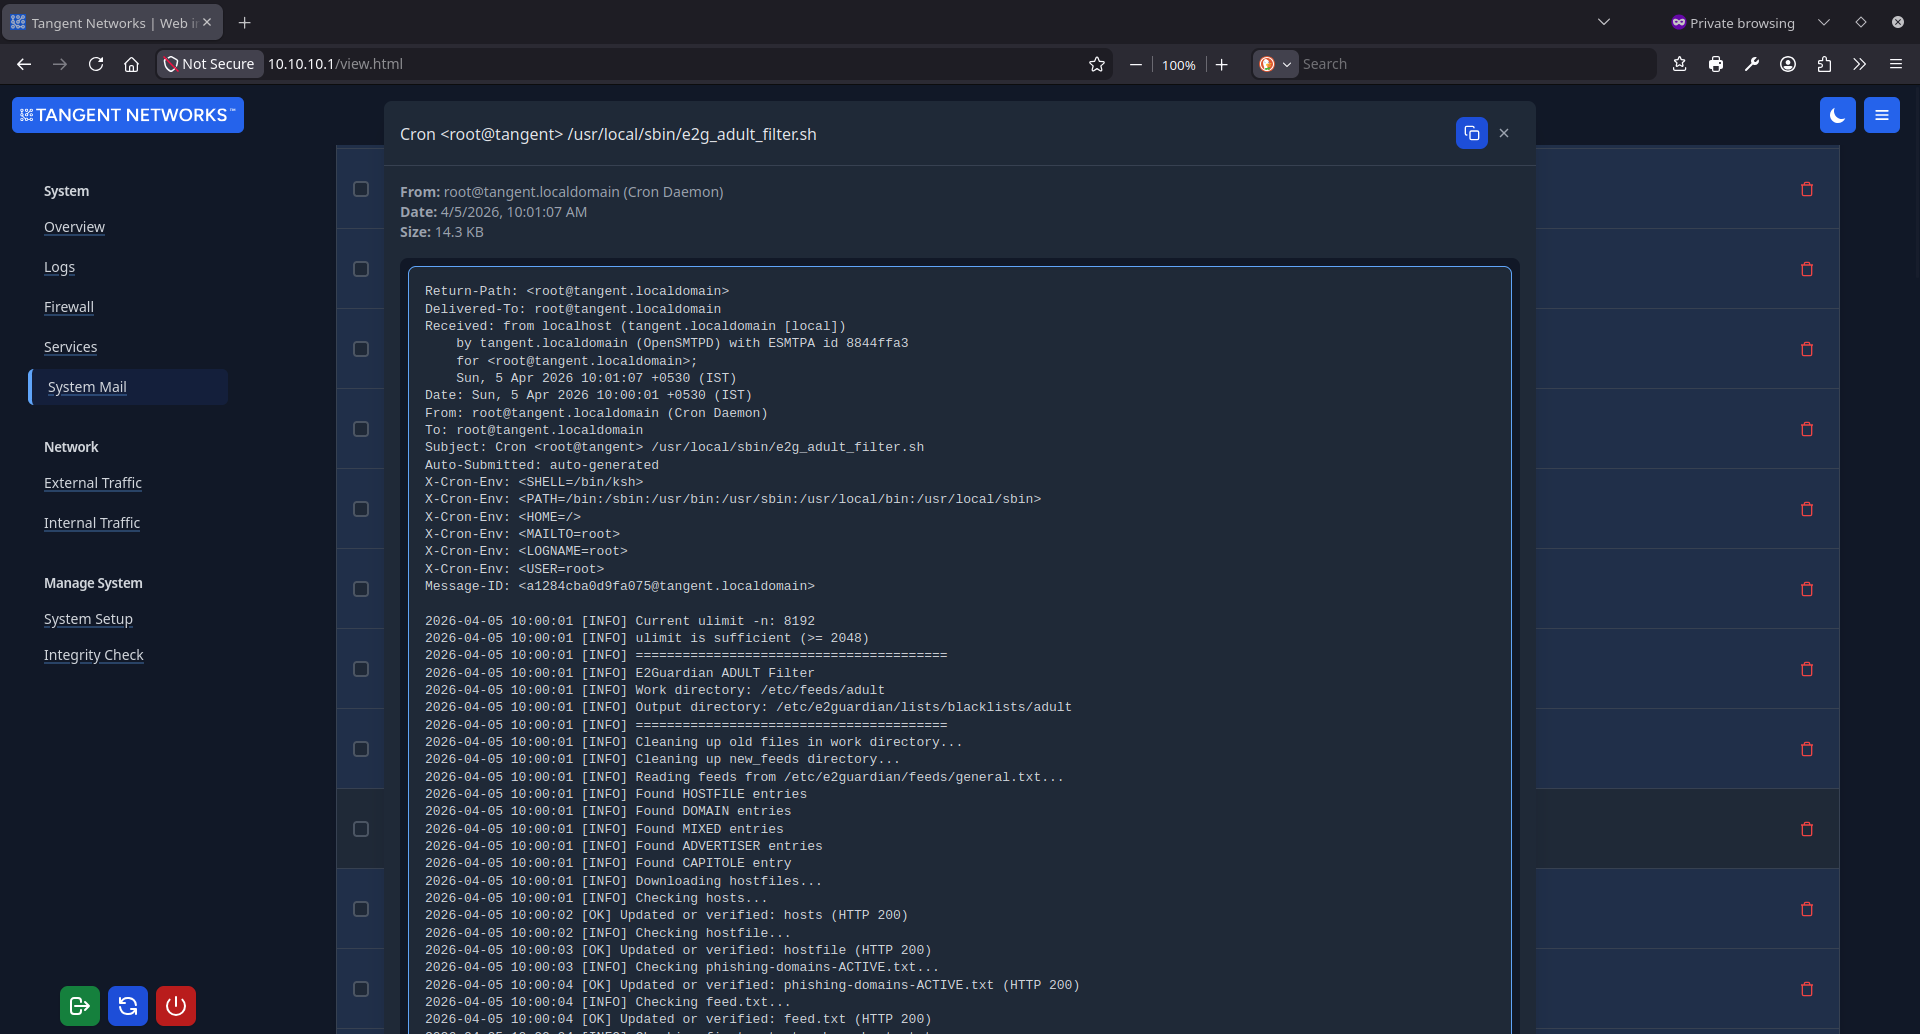1920x1034 pixels.
Task: Close the Cron email viewer with the X
Action: 1504,132
